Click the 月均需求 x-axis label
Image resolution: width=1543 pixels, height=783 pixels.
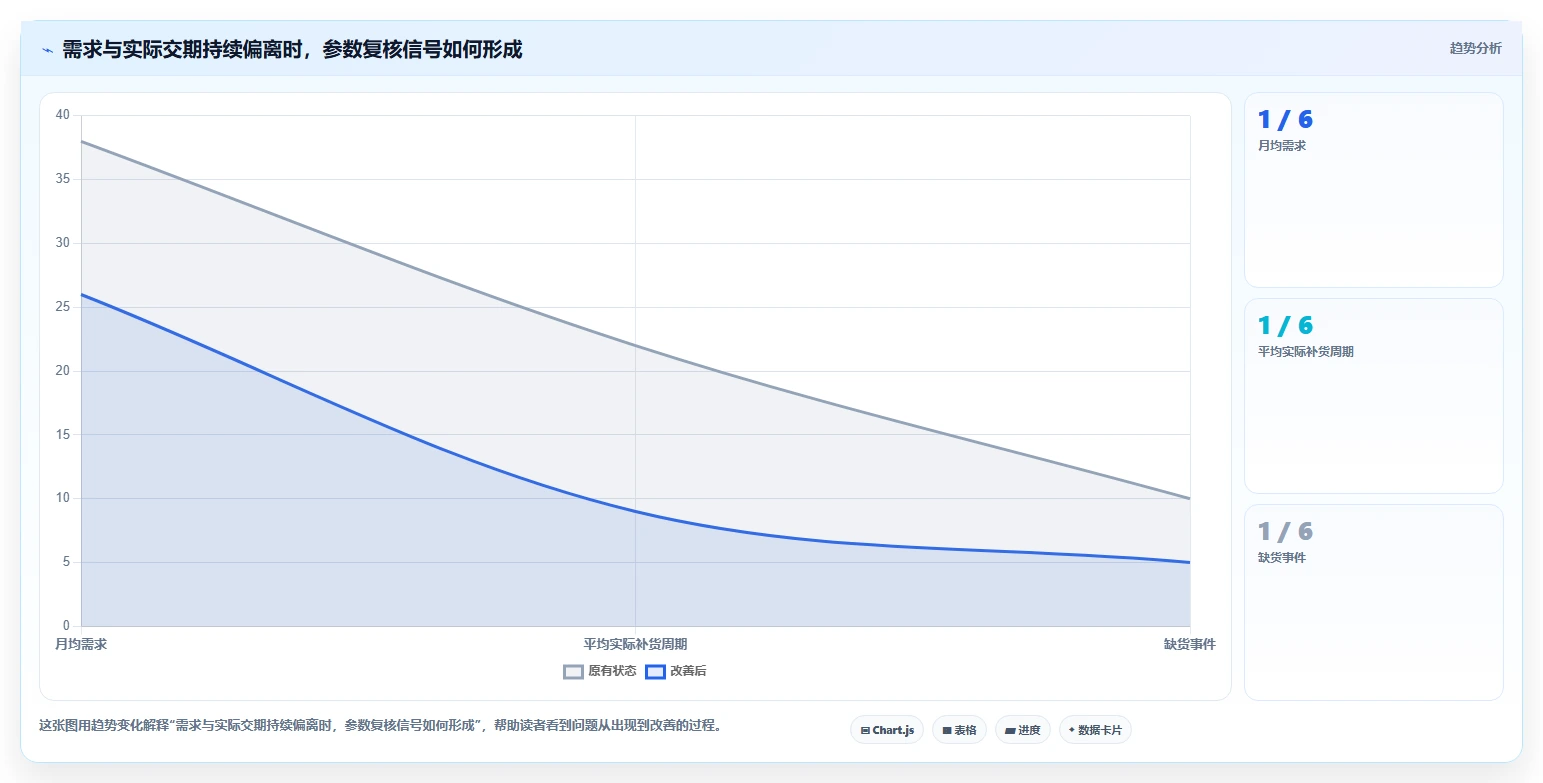[x=81, y=644]
